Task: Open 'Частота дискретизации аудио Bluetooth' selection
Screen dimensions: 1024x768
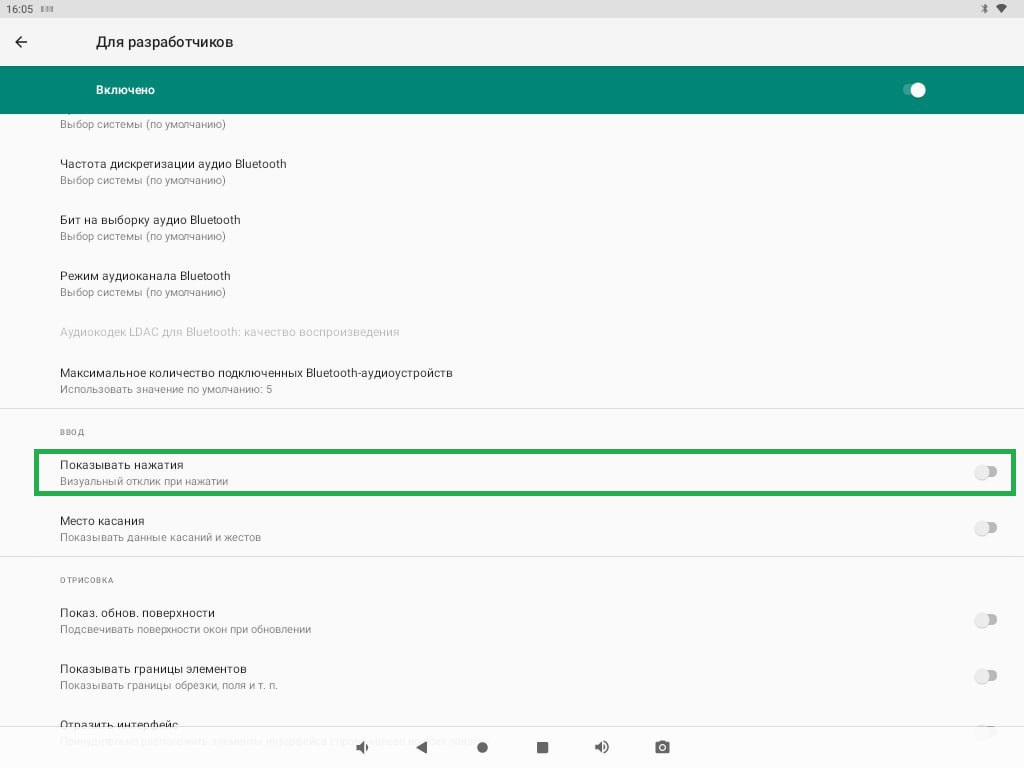Action: pos(173,171)
